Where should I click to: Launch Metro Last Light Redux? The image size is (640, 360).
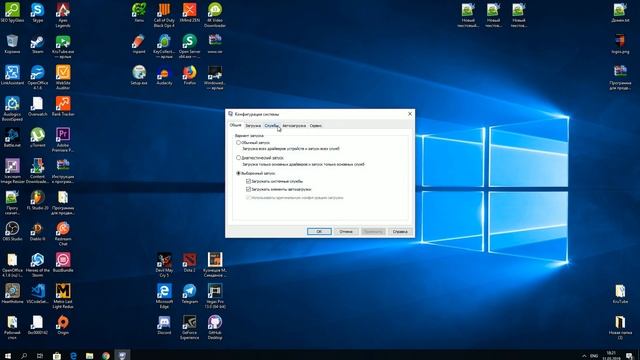tap(63, 296)
